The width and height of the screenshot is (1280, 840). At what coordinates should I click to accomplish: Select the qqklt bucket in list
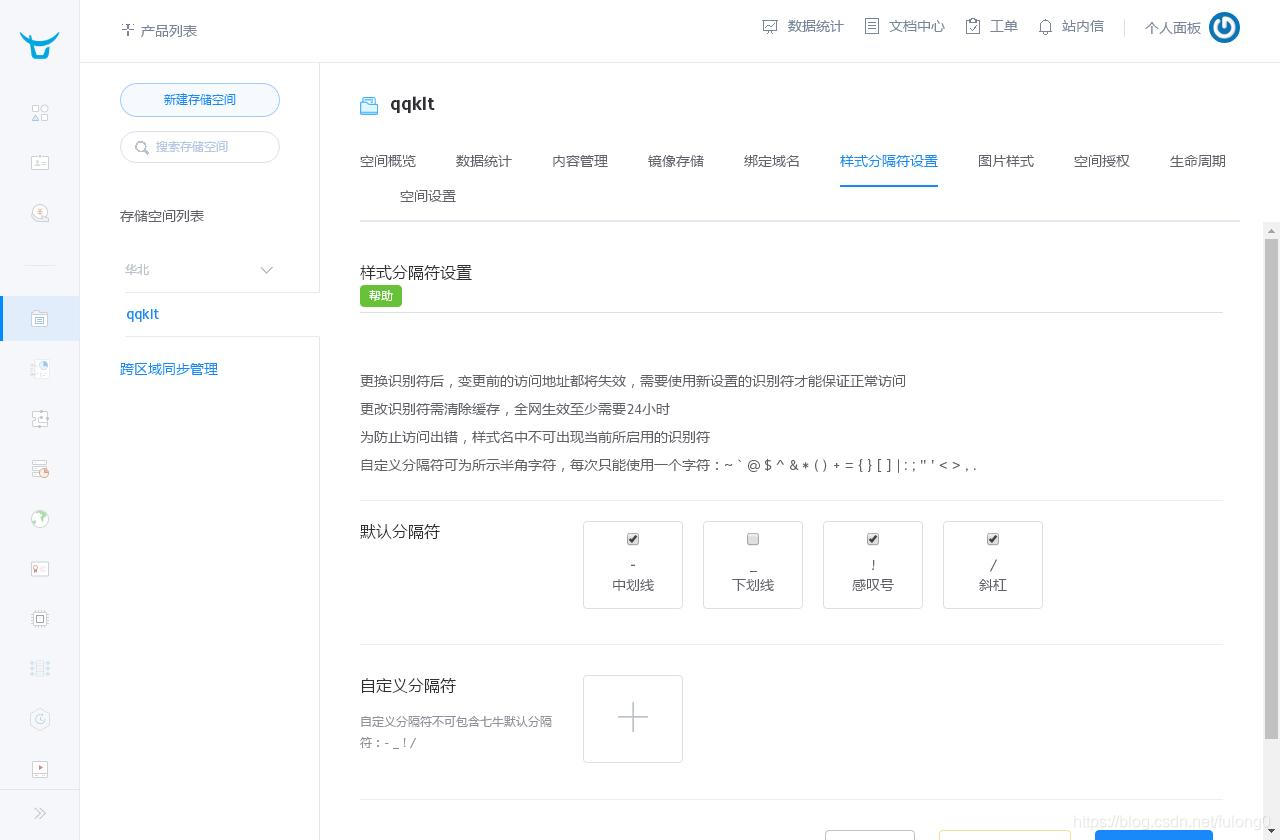(143, 314)
